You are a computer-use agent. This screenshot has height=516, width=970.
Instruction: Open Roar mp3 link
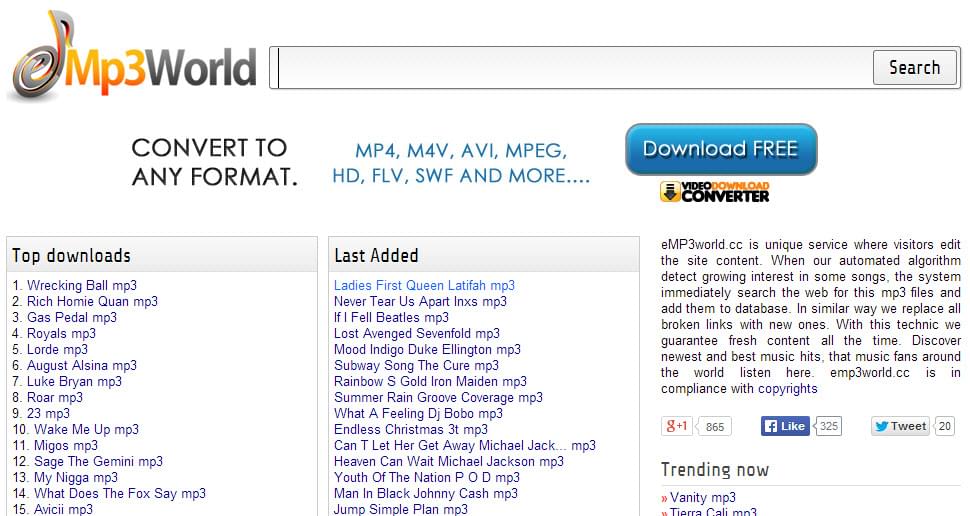point(54,397)
